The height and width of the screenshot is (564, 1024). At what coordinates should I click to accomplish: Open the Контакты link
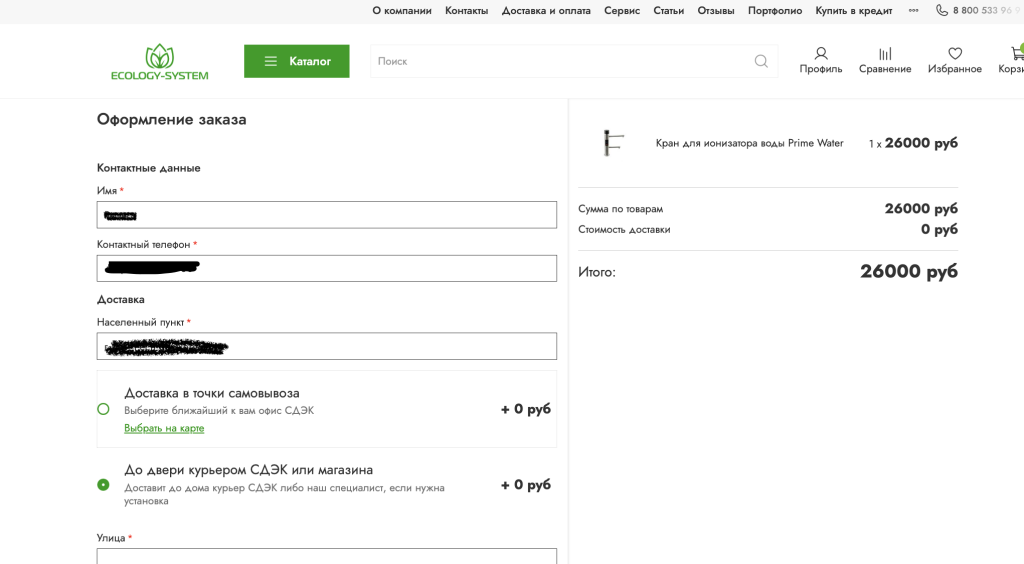point(466,10)
